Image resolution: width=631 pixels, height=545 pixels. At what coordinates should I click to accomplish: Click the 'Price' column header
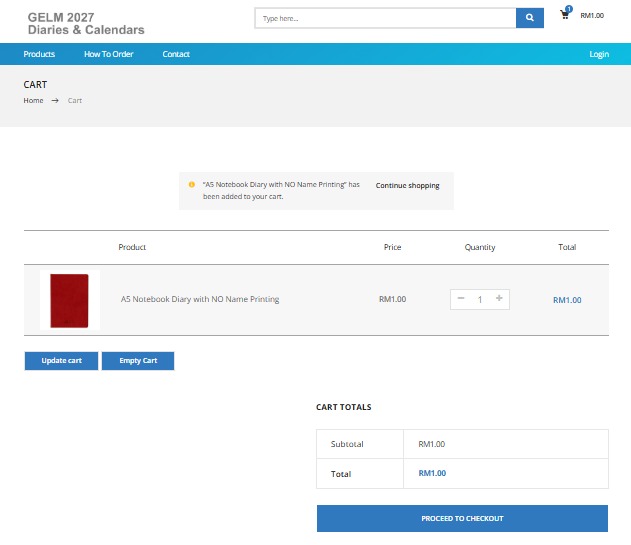[392, 247]
